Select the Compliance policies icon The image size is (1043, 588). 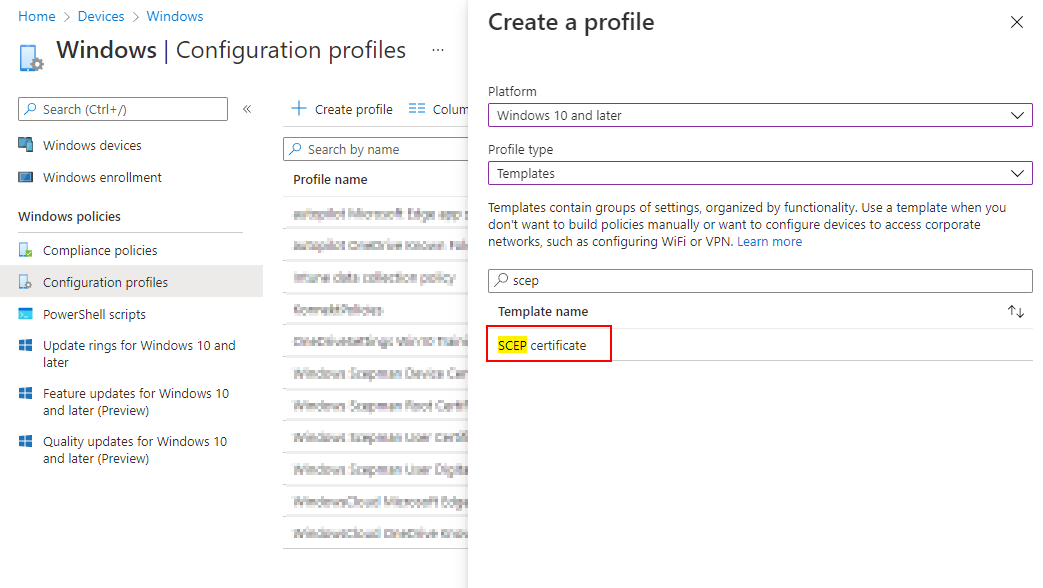[x=24, y=249]
